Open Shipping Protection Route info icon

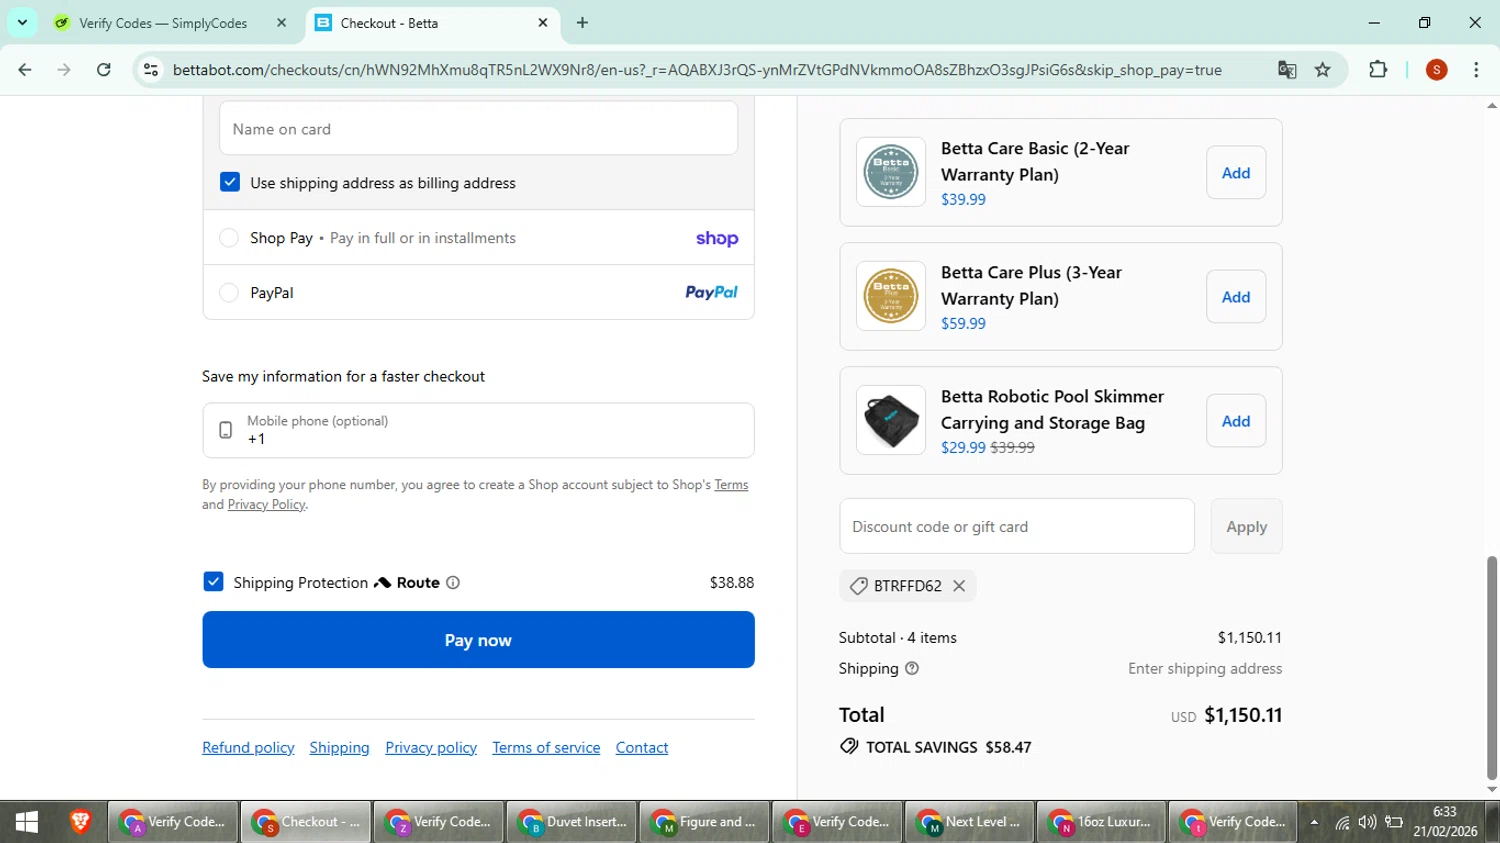click(x=453, y=582)
